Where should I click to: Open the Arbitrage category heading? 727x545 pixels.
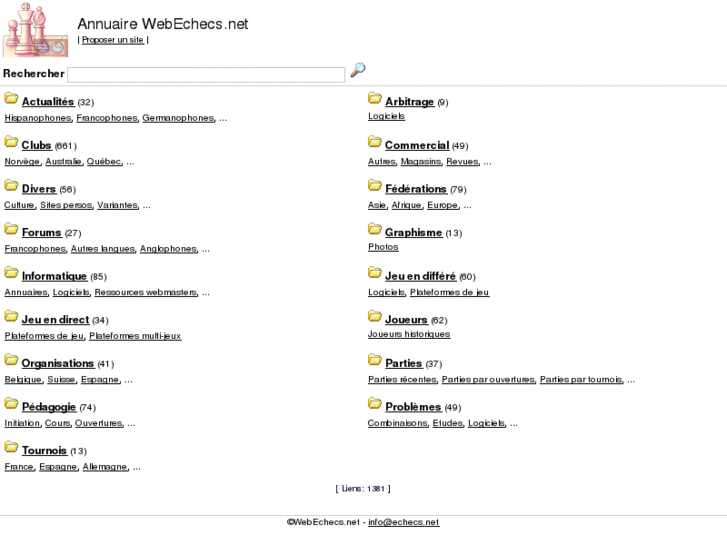(409, 102)
